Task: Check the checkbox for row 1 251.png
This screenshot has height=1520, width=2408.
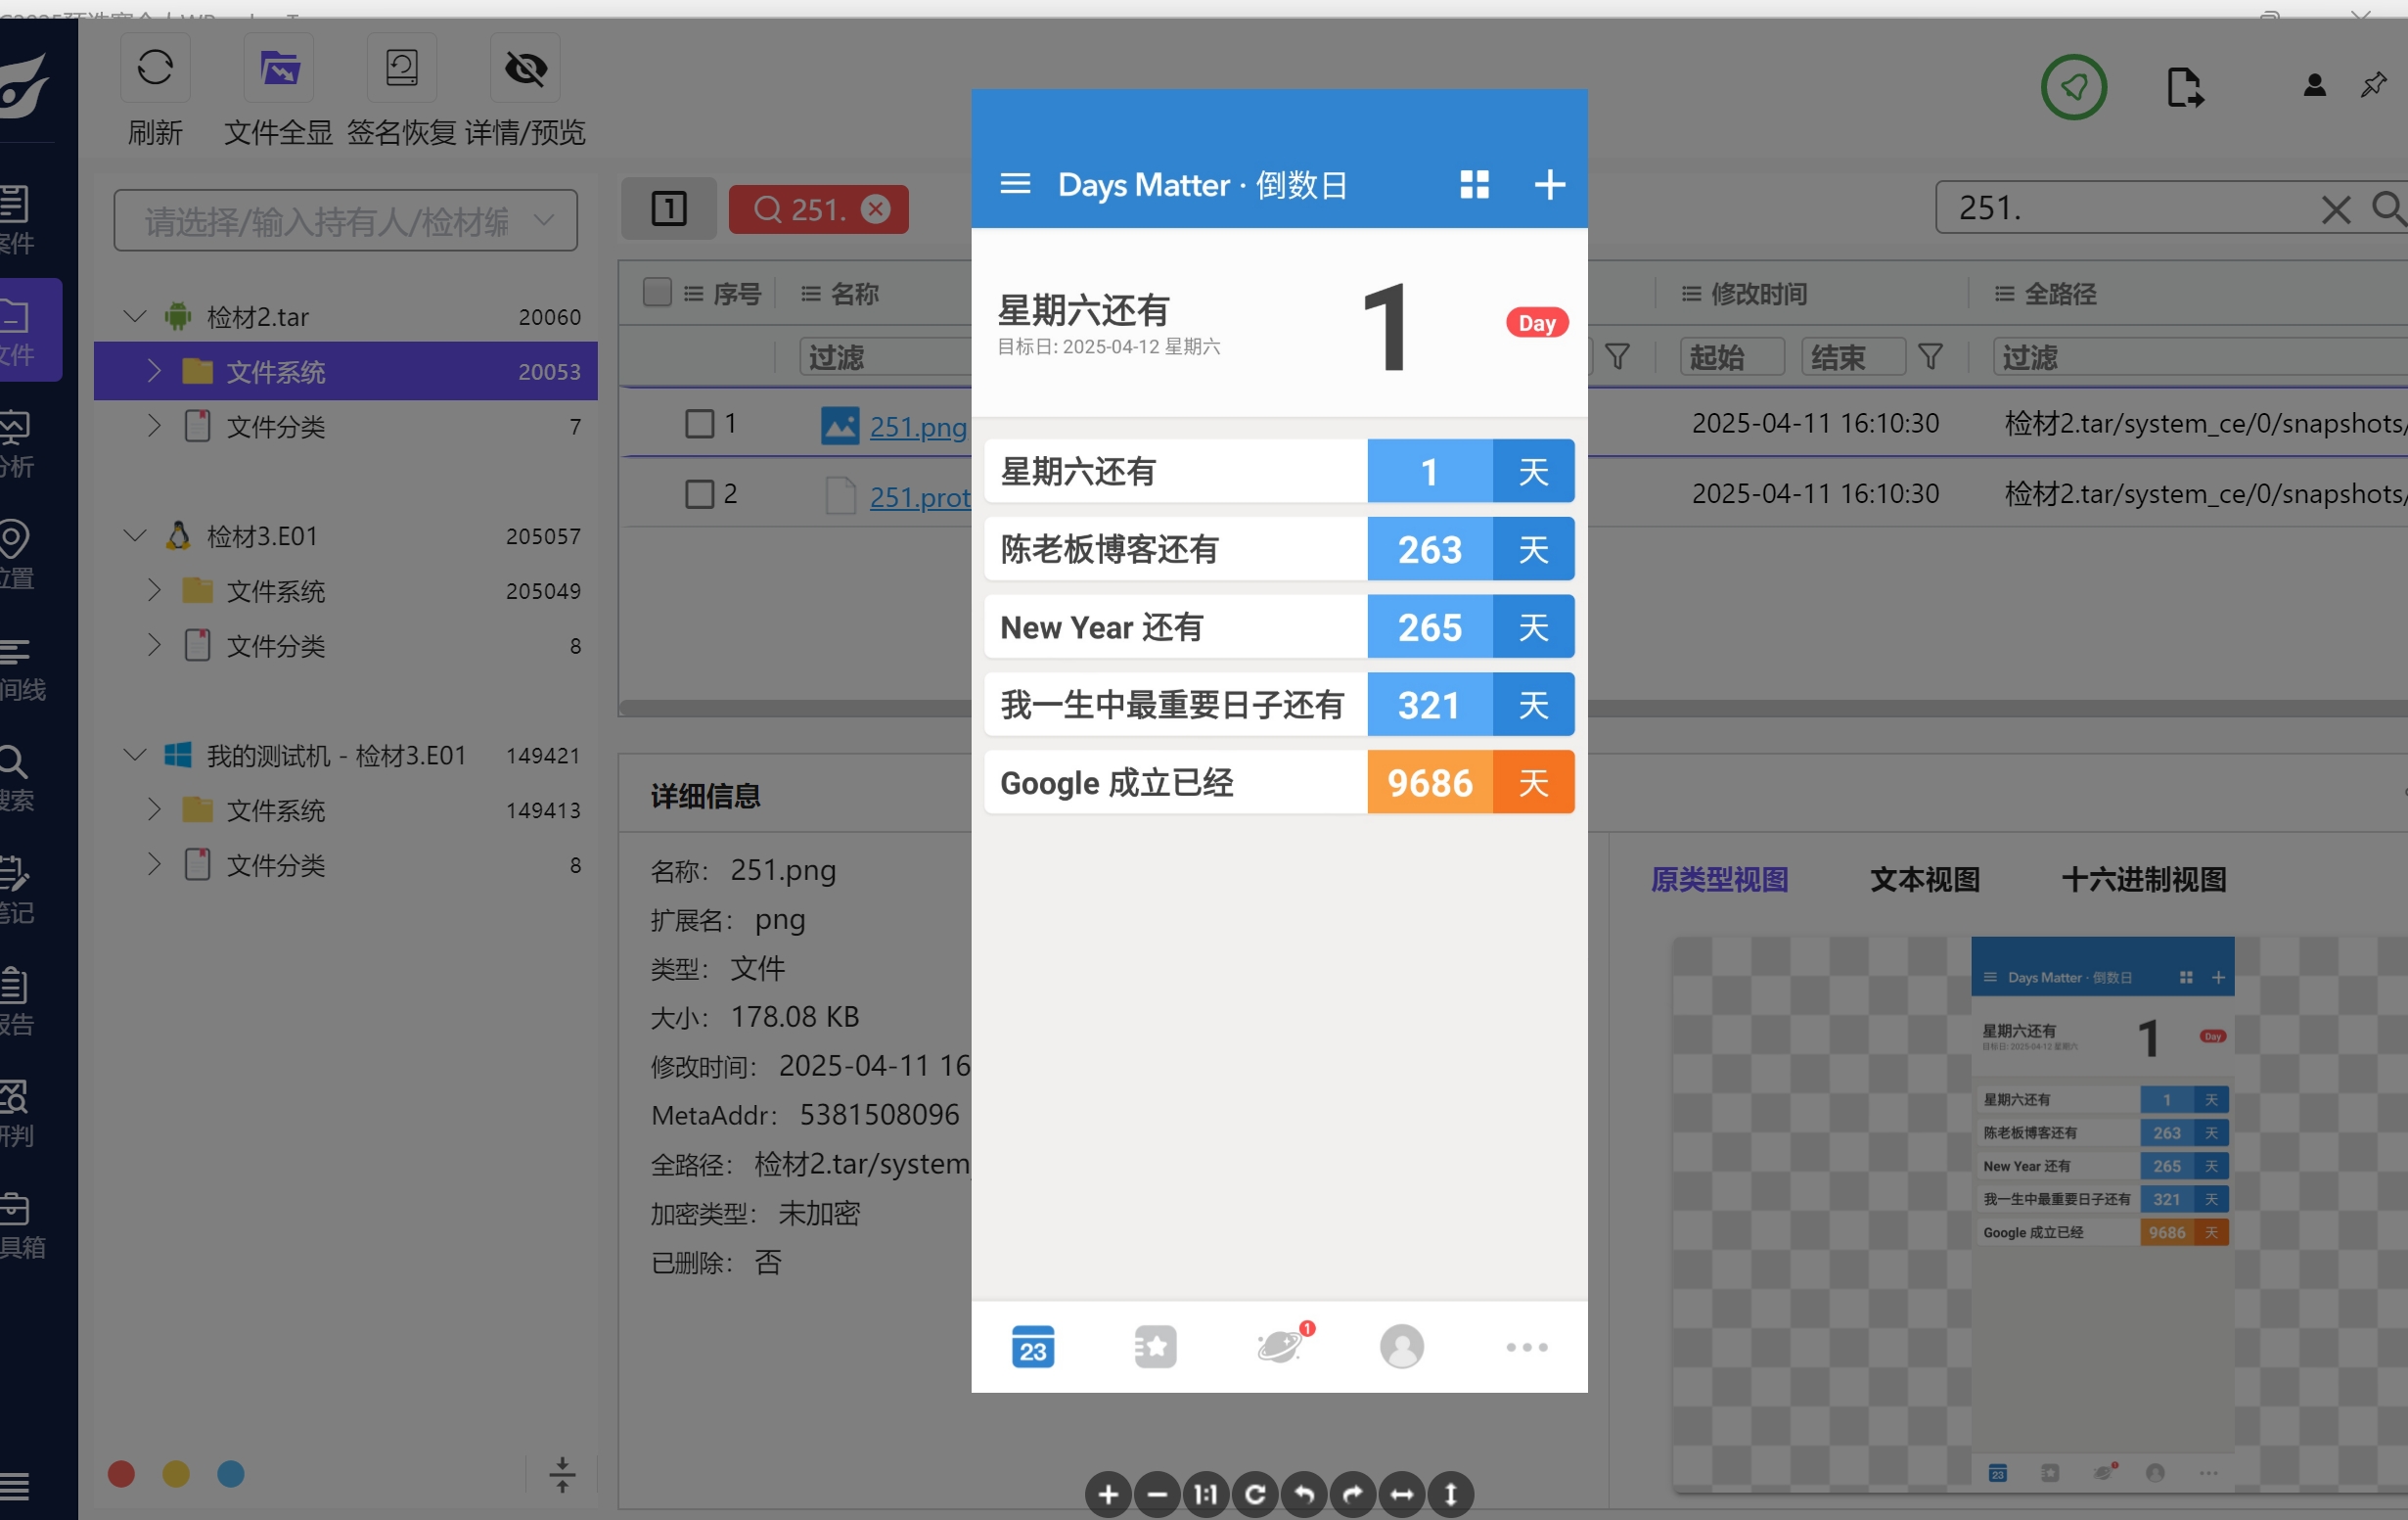Action: click(x=699, y=424)
